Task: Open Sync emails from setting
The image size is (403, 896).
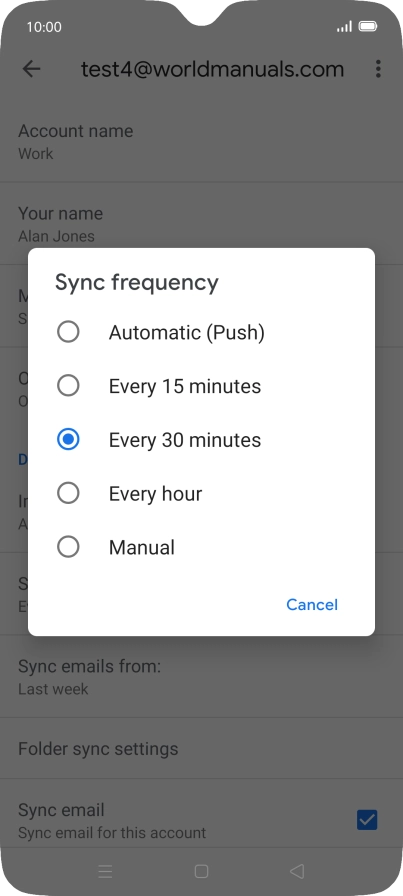Action: pos(201,677)
